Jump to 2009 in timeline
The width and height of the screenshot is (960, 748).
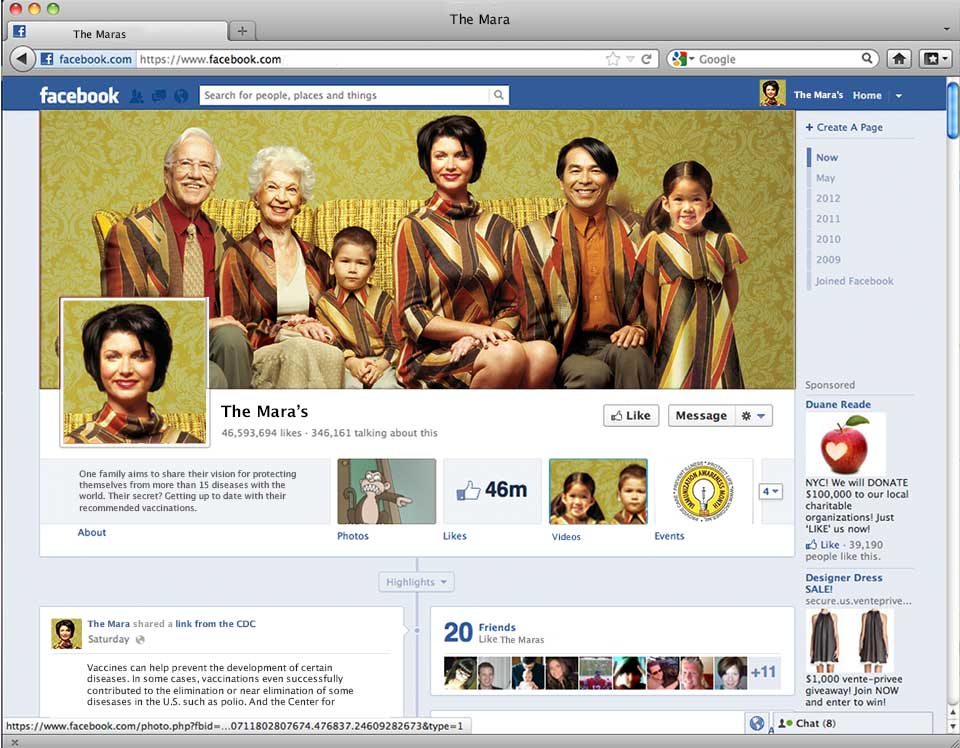(x=828, y=260)
